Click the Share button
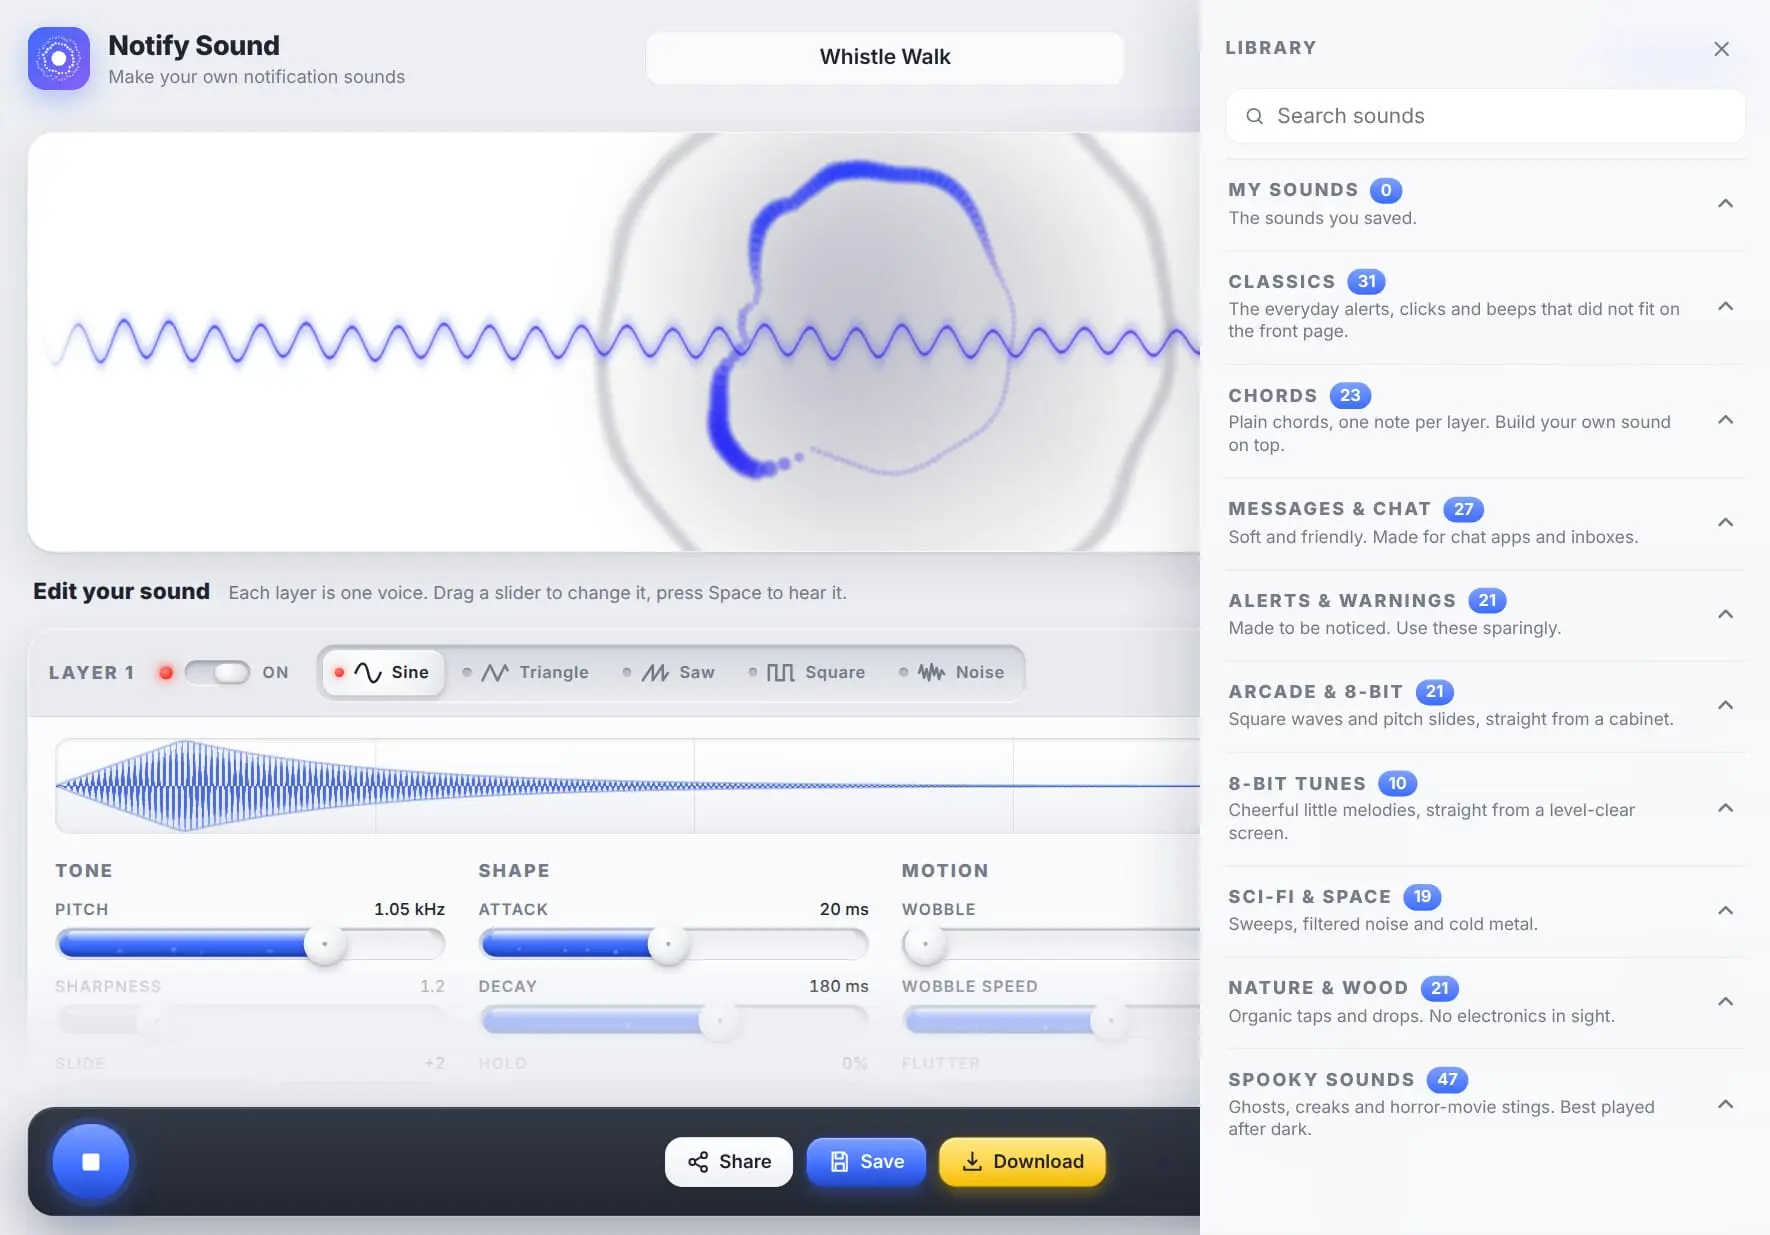This screenshot has height=1235, width=1770. coord(729,1162)
